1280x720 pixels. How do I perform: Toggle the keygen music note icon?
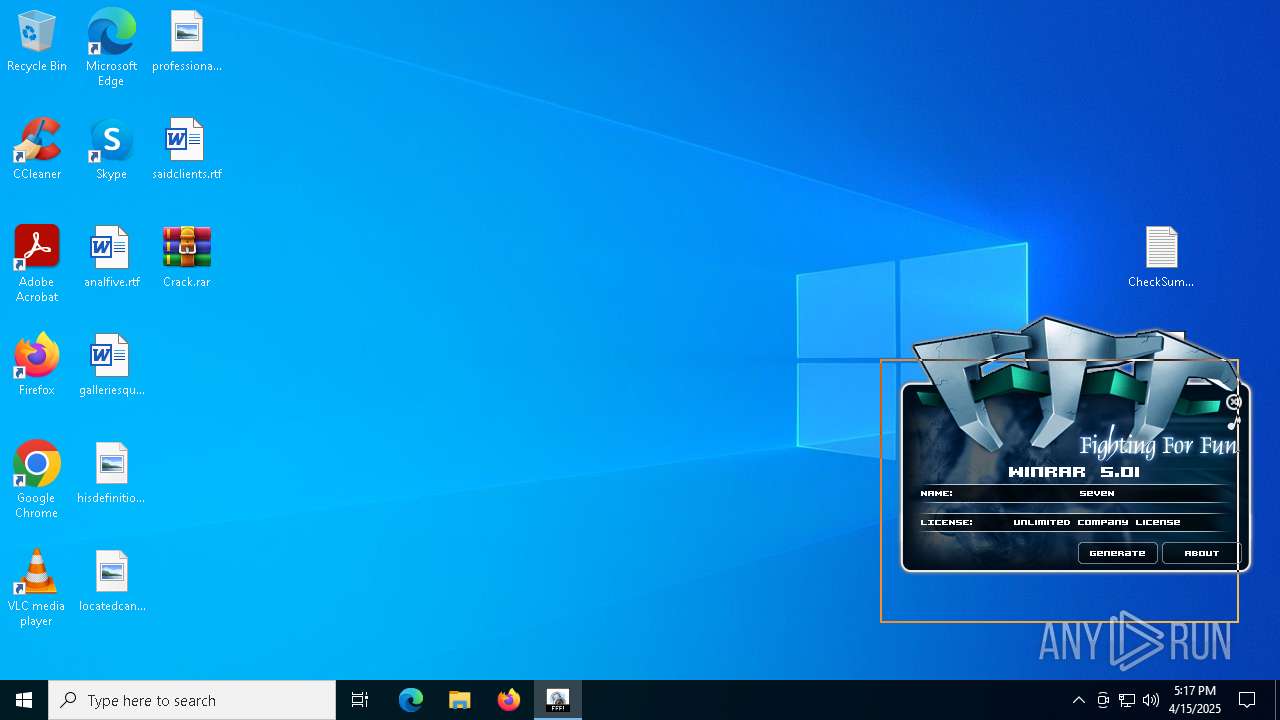coord(1233,423)
